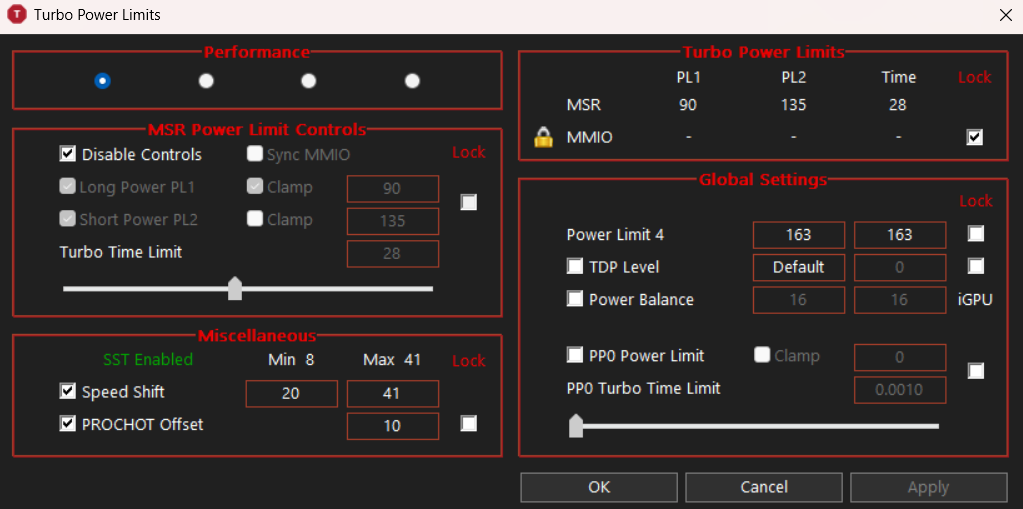Click the MMIO row label
The image size is (1023, 509).
coord(590,138)
